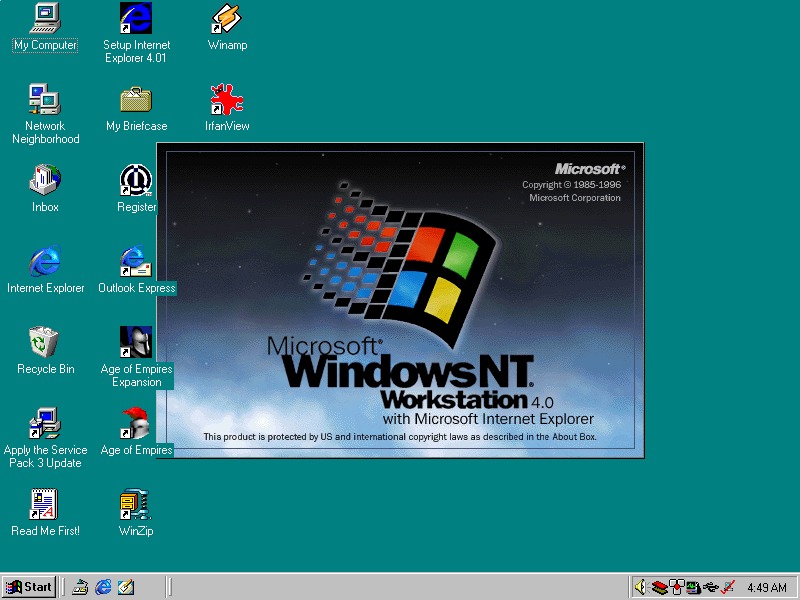Launch Internet Explorer from quick launch bar
Image resolution: width=800 pixels, height=600 pixels.
103,587
